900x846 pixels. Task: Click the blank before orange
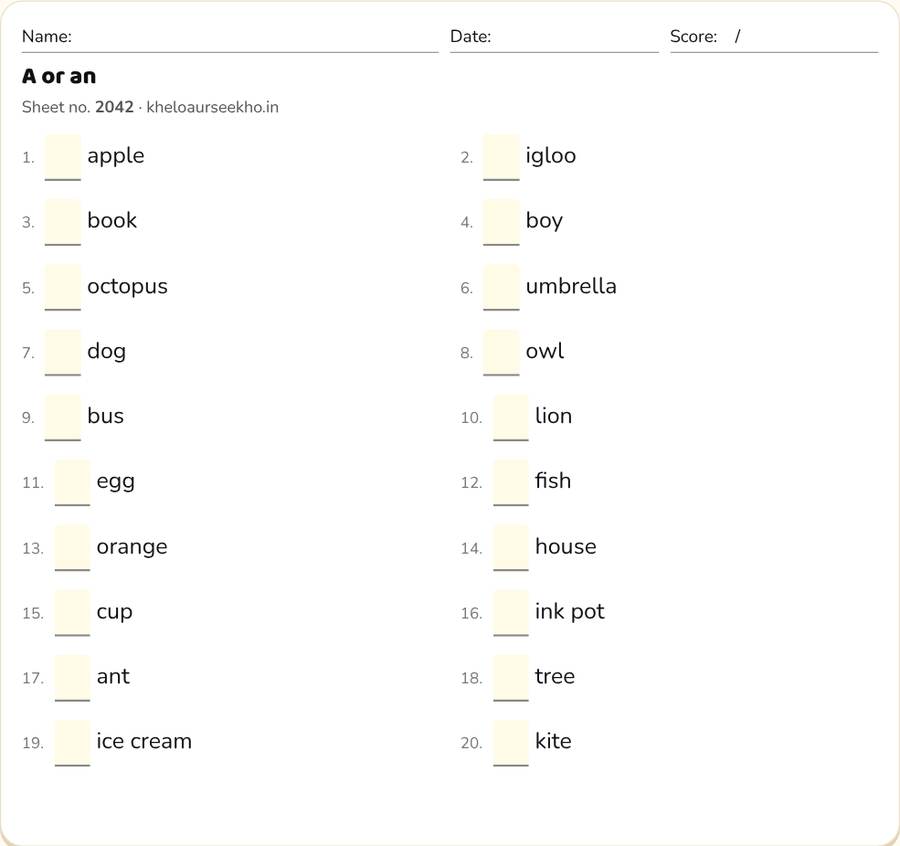72,548
